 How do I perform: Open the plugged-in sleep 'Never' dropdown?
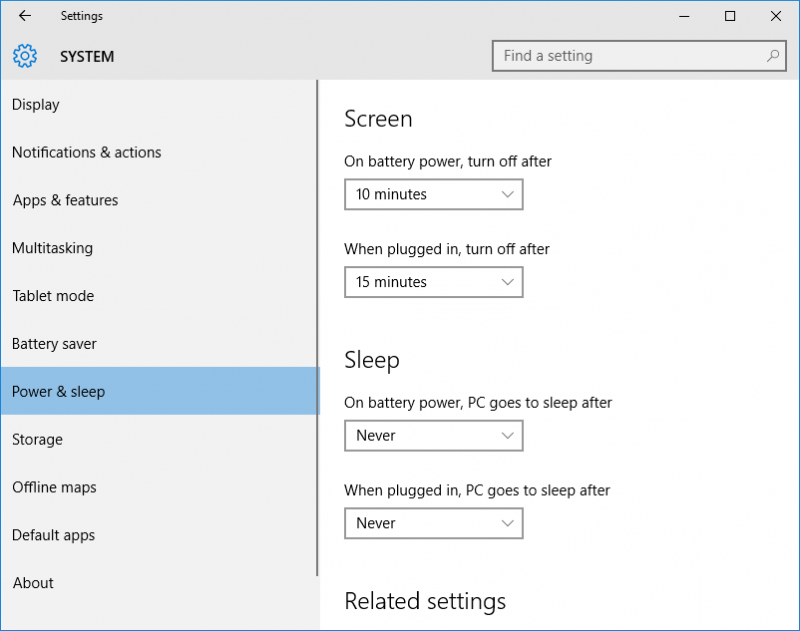(433, 523)
